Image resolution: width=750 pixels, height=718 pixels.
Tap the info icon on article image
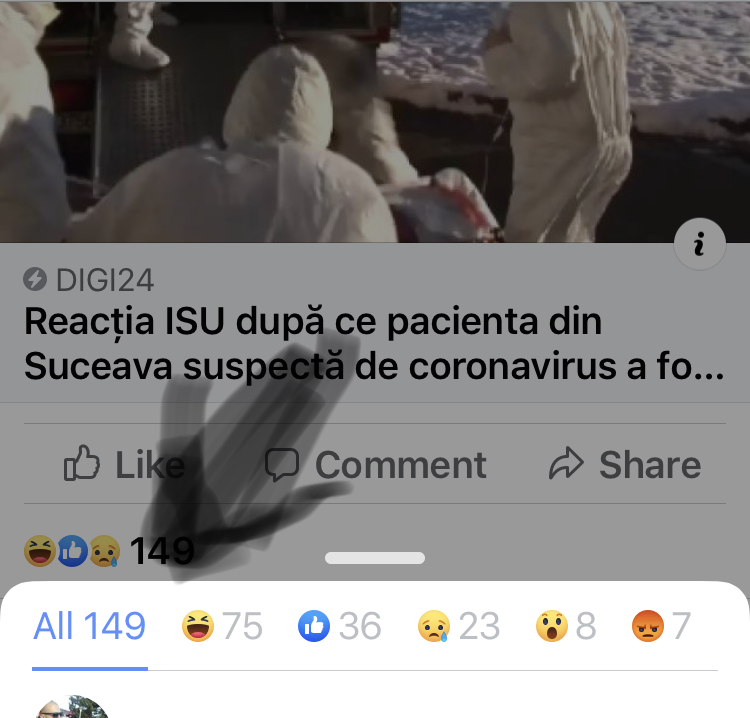point(700,244)
